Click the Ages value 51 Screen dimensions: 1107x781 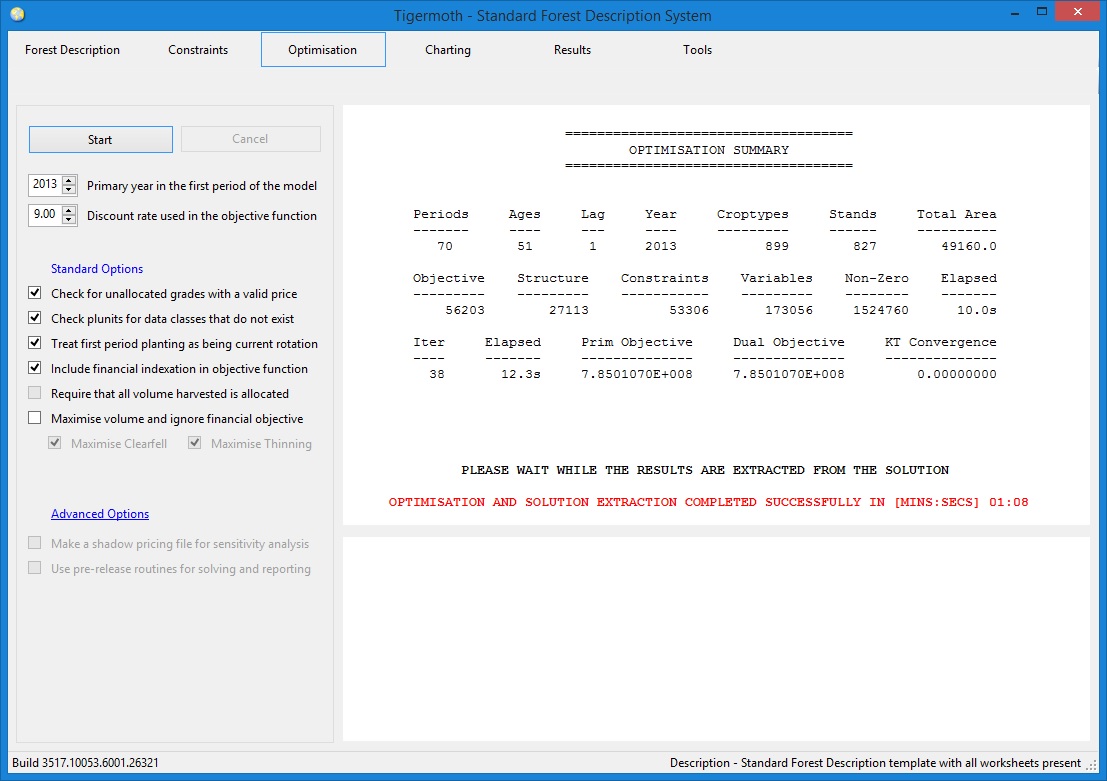(x=525, y=246)
